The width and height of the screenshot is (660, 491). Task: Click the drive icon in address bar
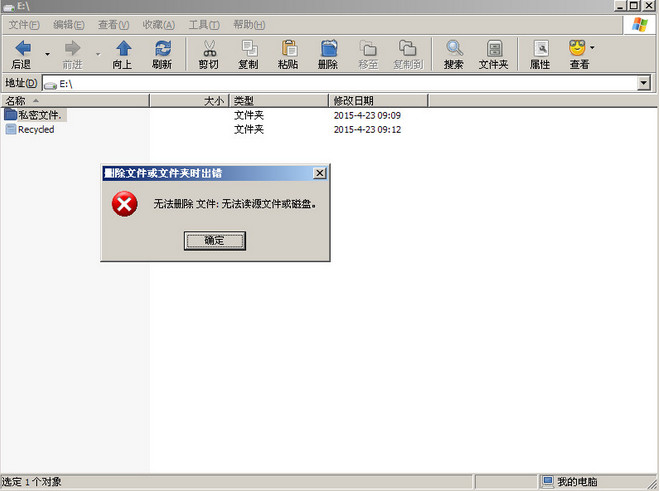(51, 85)
